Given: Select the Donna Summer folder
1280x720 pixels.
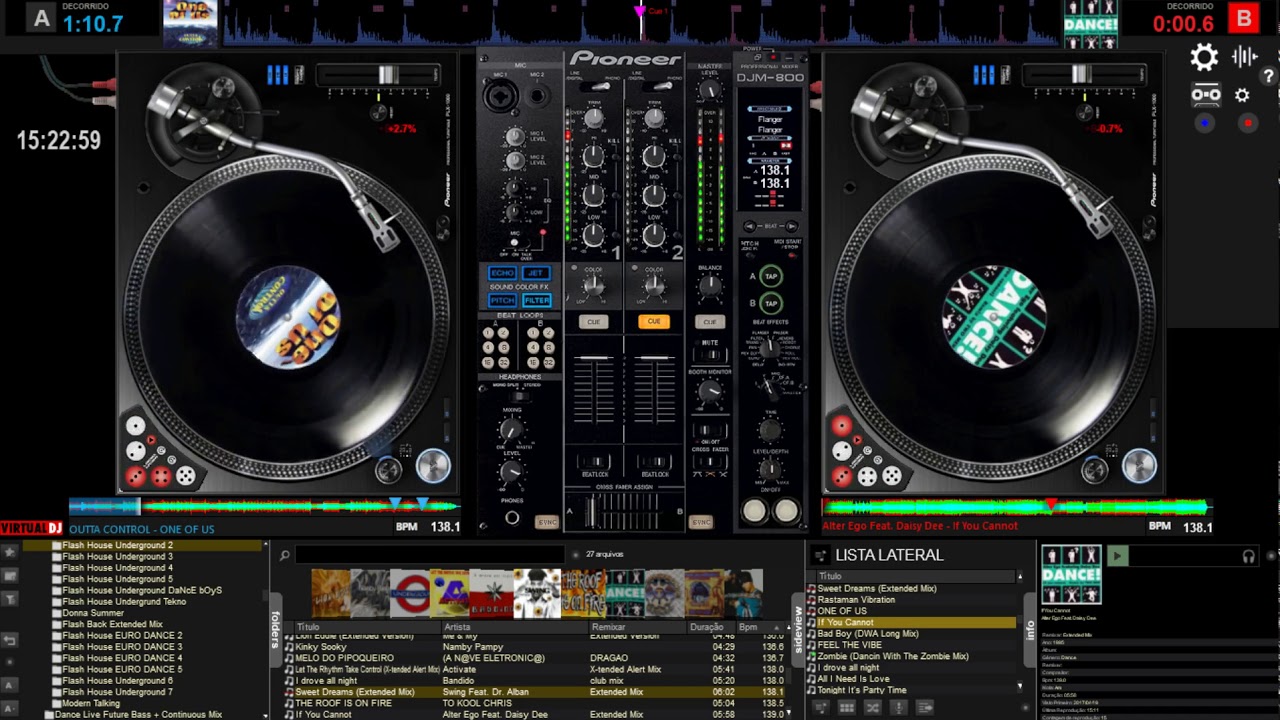Looking at the screenshot, I should [x=93, y=613].
